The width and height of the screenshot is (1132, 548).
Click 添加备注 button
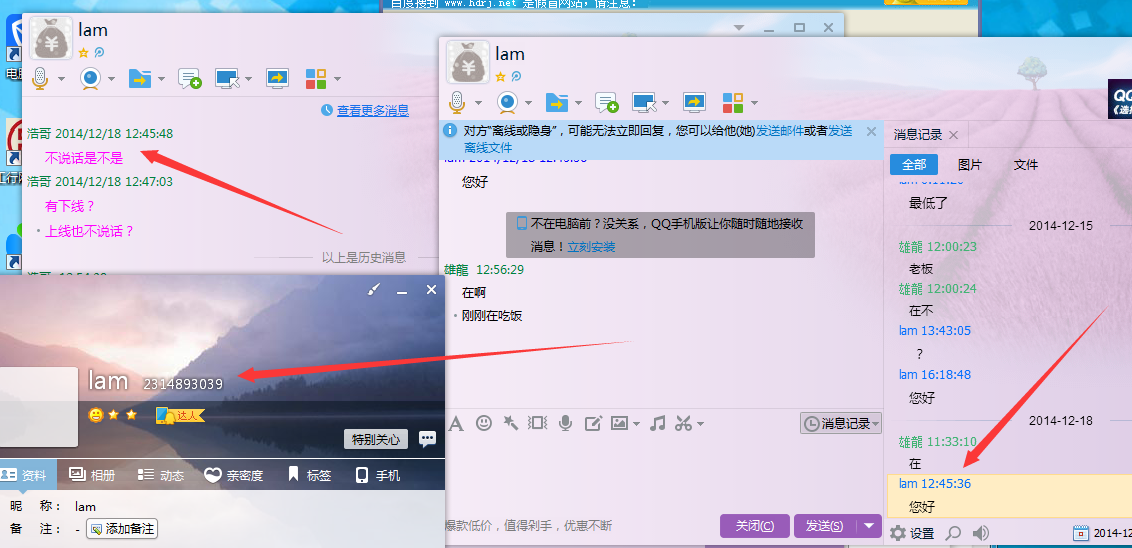[x=122, y=529]
